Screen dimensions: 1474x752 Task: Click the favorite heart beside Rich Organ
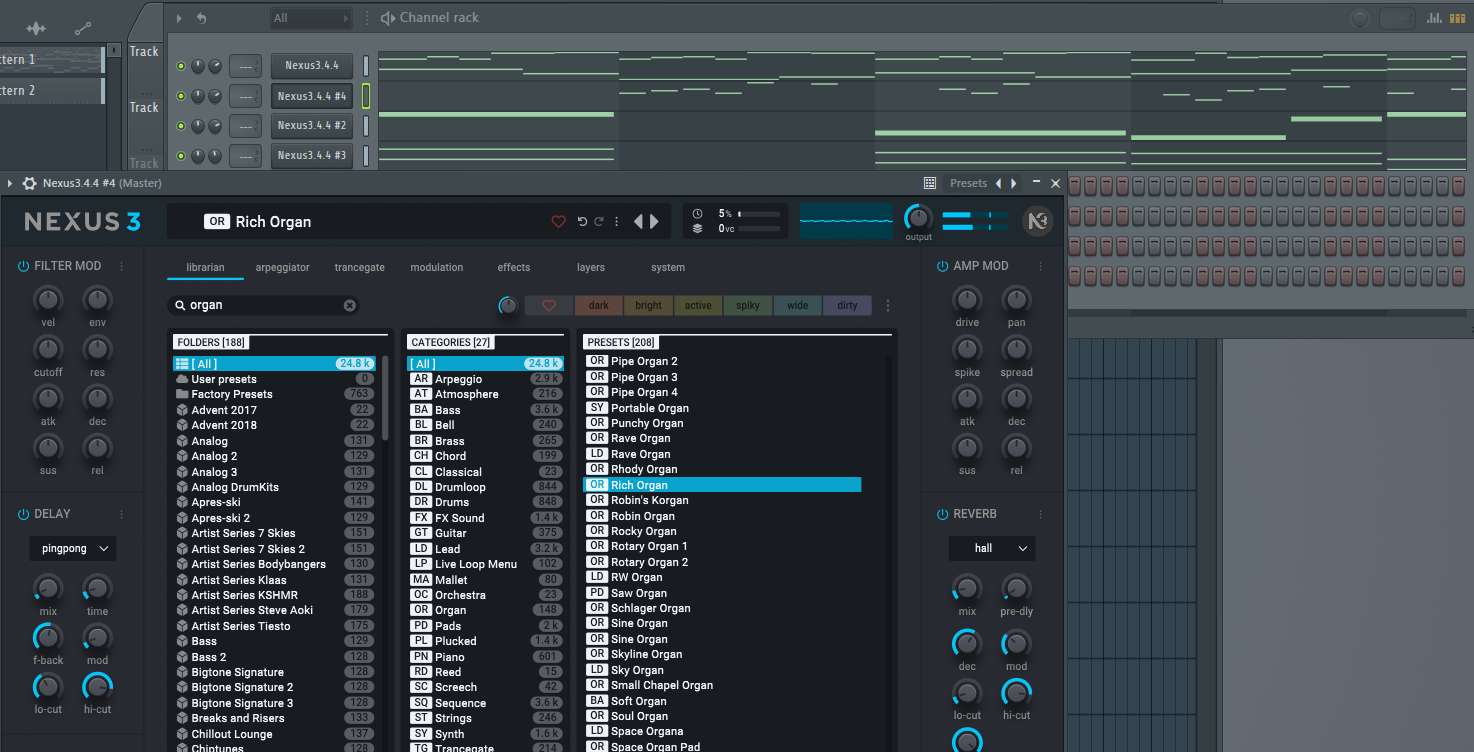click(x=559, y=222)
